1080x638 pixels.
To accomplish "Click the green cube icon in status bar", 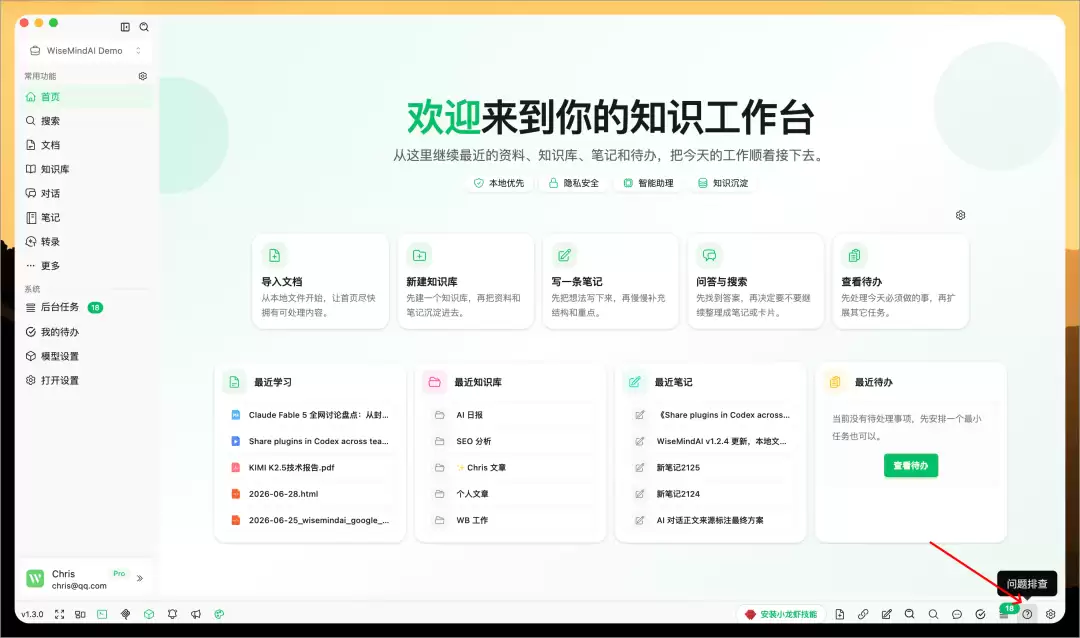I will 149,614.
